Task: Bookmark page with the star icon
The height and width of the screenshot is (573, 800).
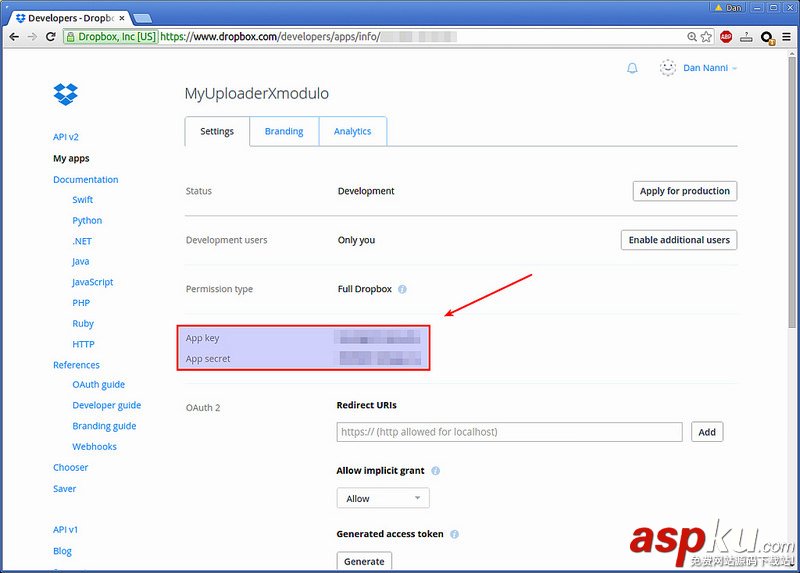Action: point(706,37)
